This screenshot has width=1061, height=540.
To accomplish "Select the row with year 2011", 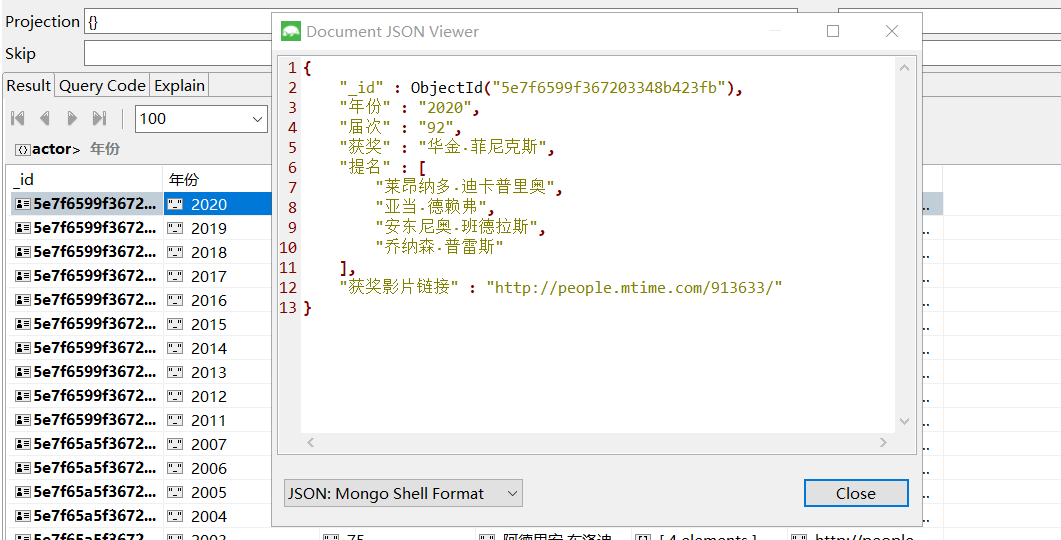I will coord(141,420).
